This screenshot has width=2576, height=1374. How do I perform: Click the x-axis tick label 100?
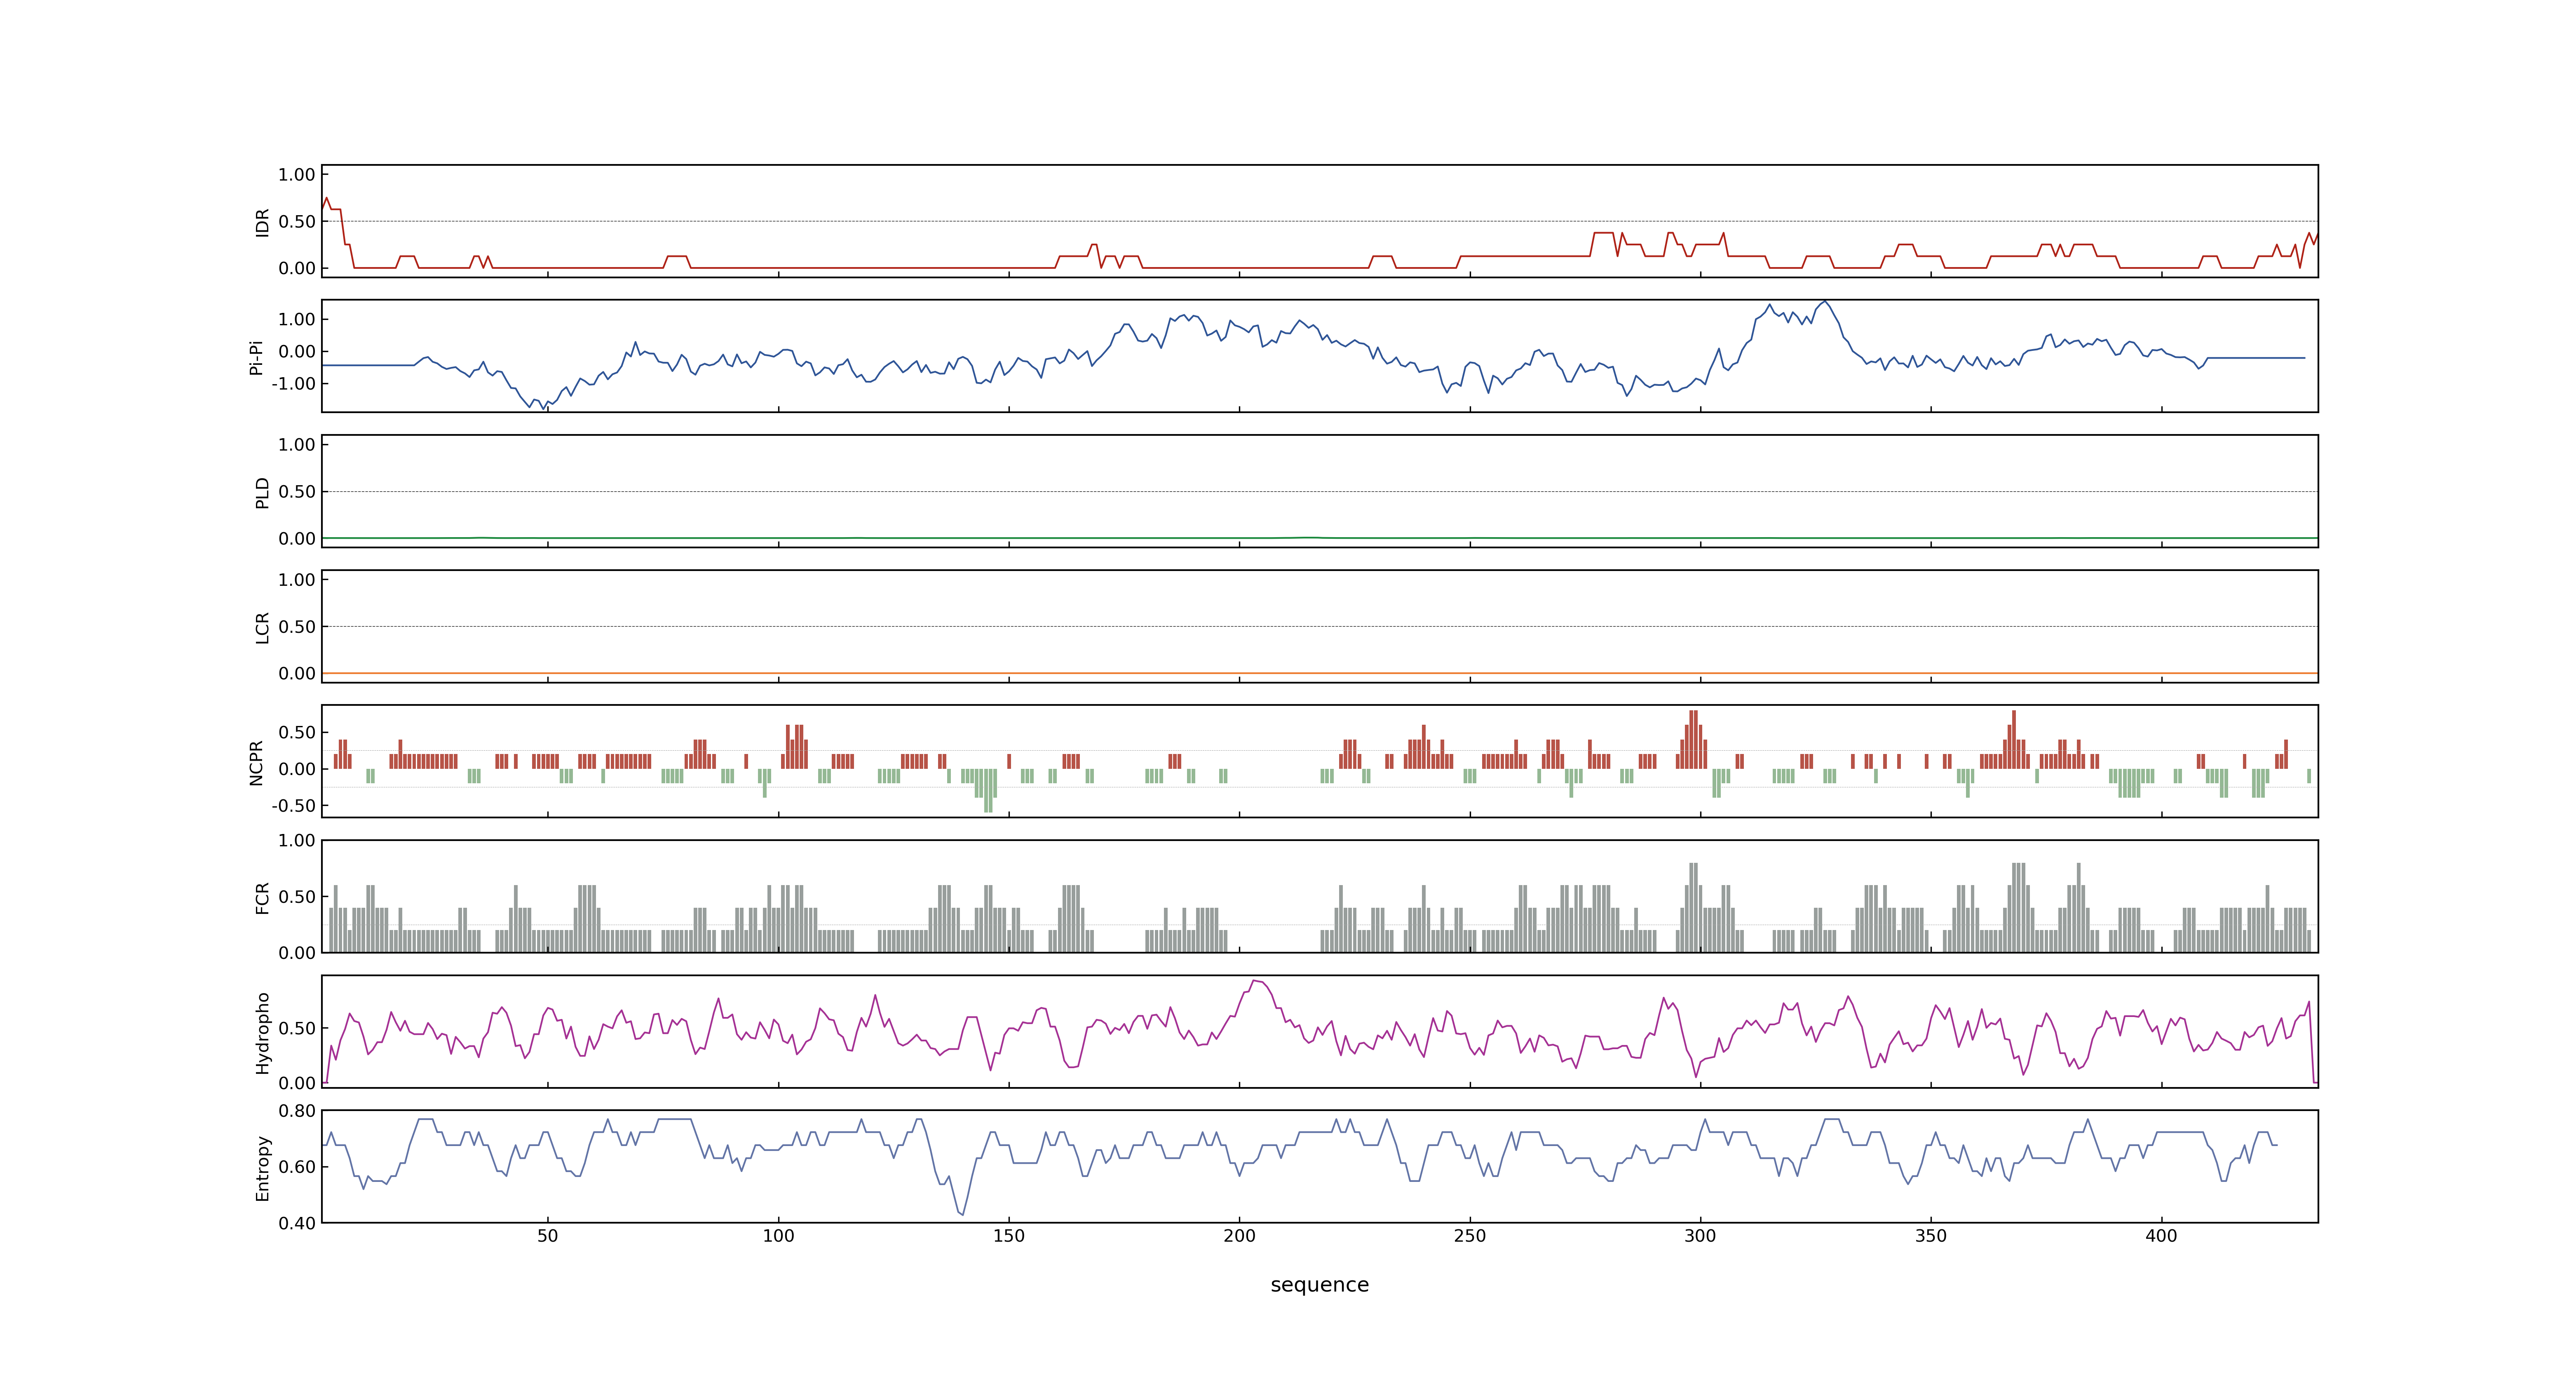(x=778, y=1235)
